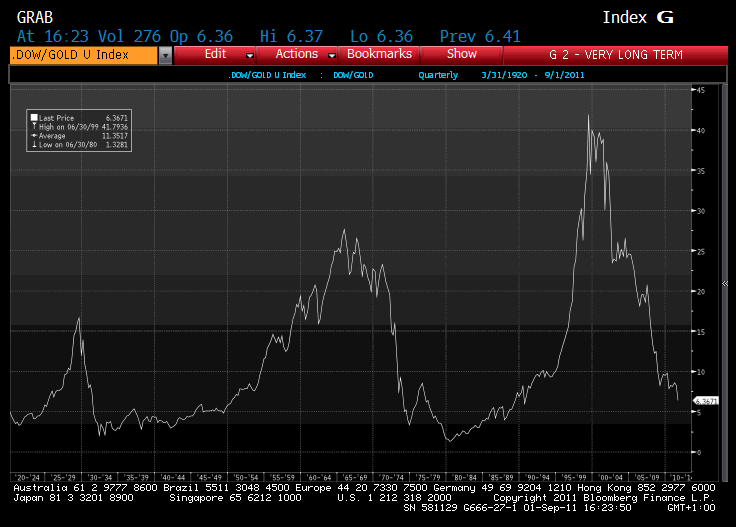This screenshot has height=527, width=736.
Task: Expand the Edit dropdown arrow
Action: click(250, 56)
